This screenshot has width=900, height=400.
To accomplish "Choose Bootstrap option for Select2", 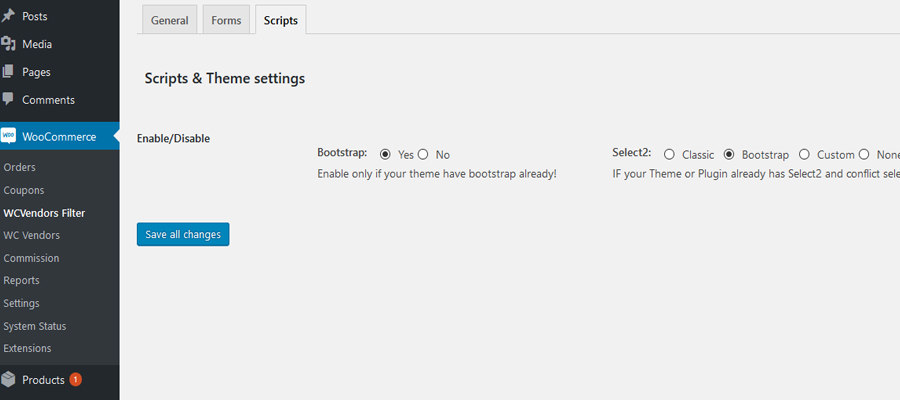I will tap(729, 155).
